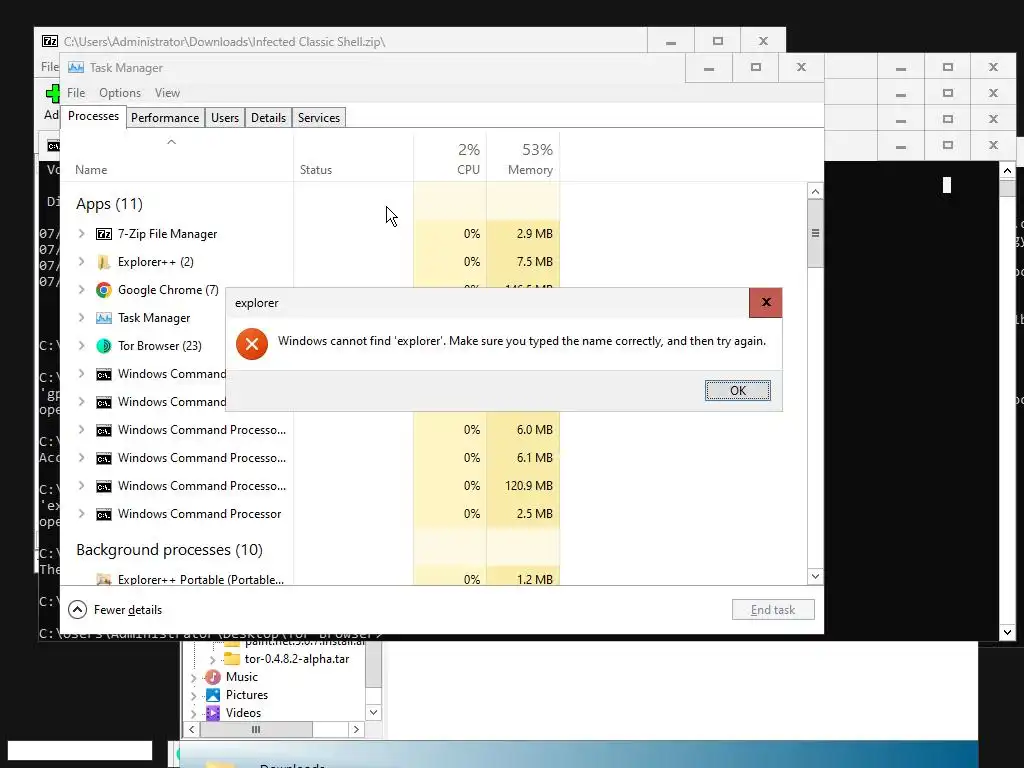1024x768 pixels.
Task: Click cmd icon of 120.9 MB process
Action: click(x=104, y=487)
